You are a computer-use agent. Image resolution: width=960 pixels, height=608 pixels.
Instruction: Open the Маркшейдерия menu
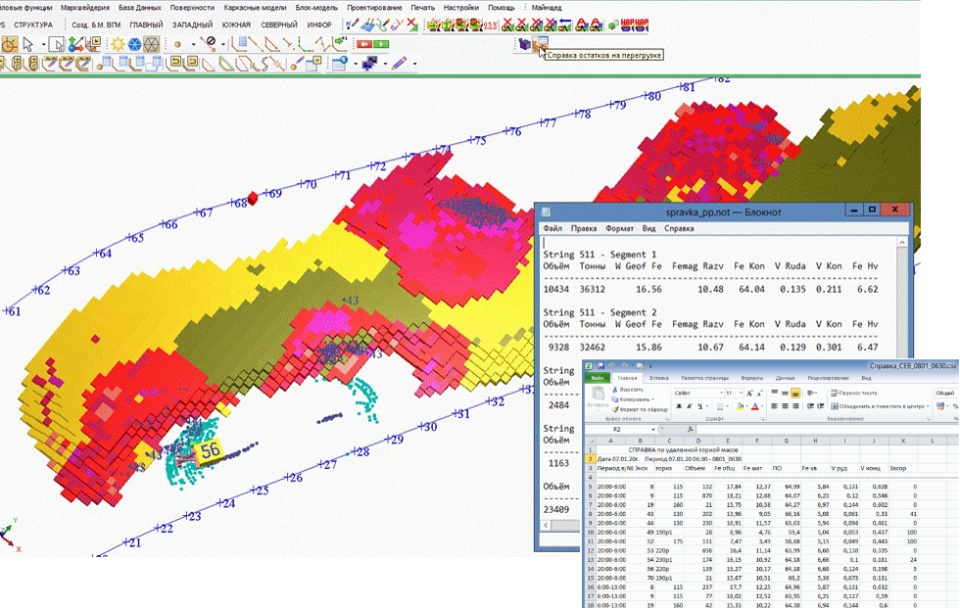point(85,8)
